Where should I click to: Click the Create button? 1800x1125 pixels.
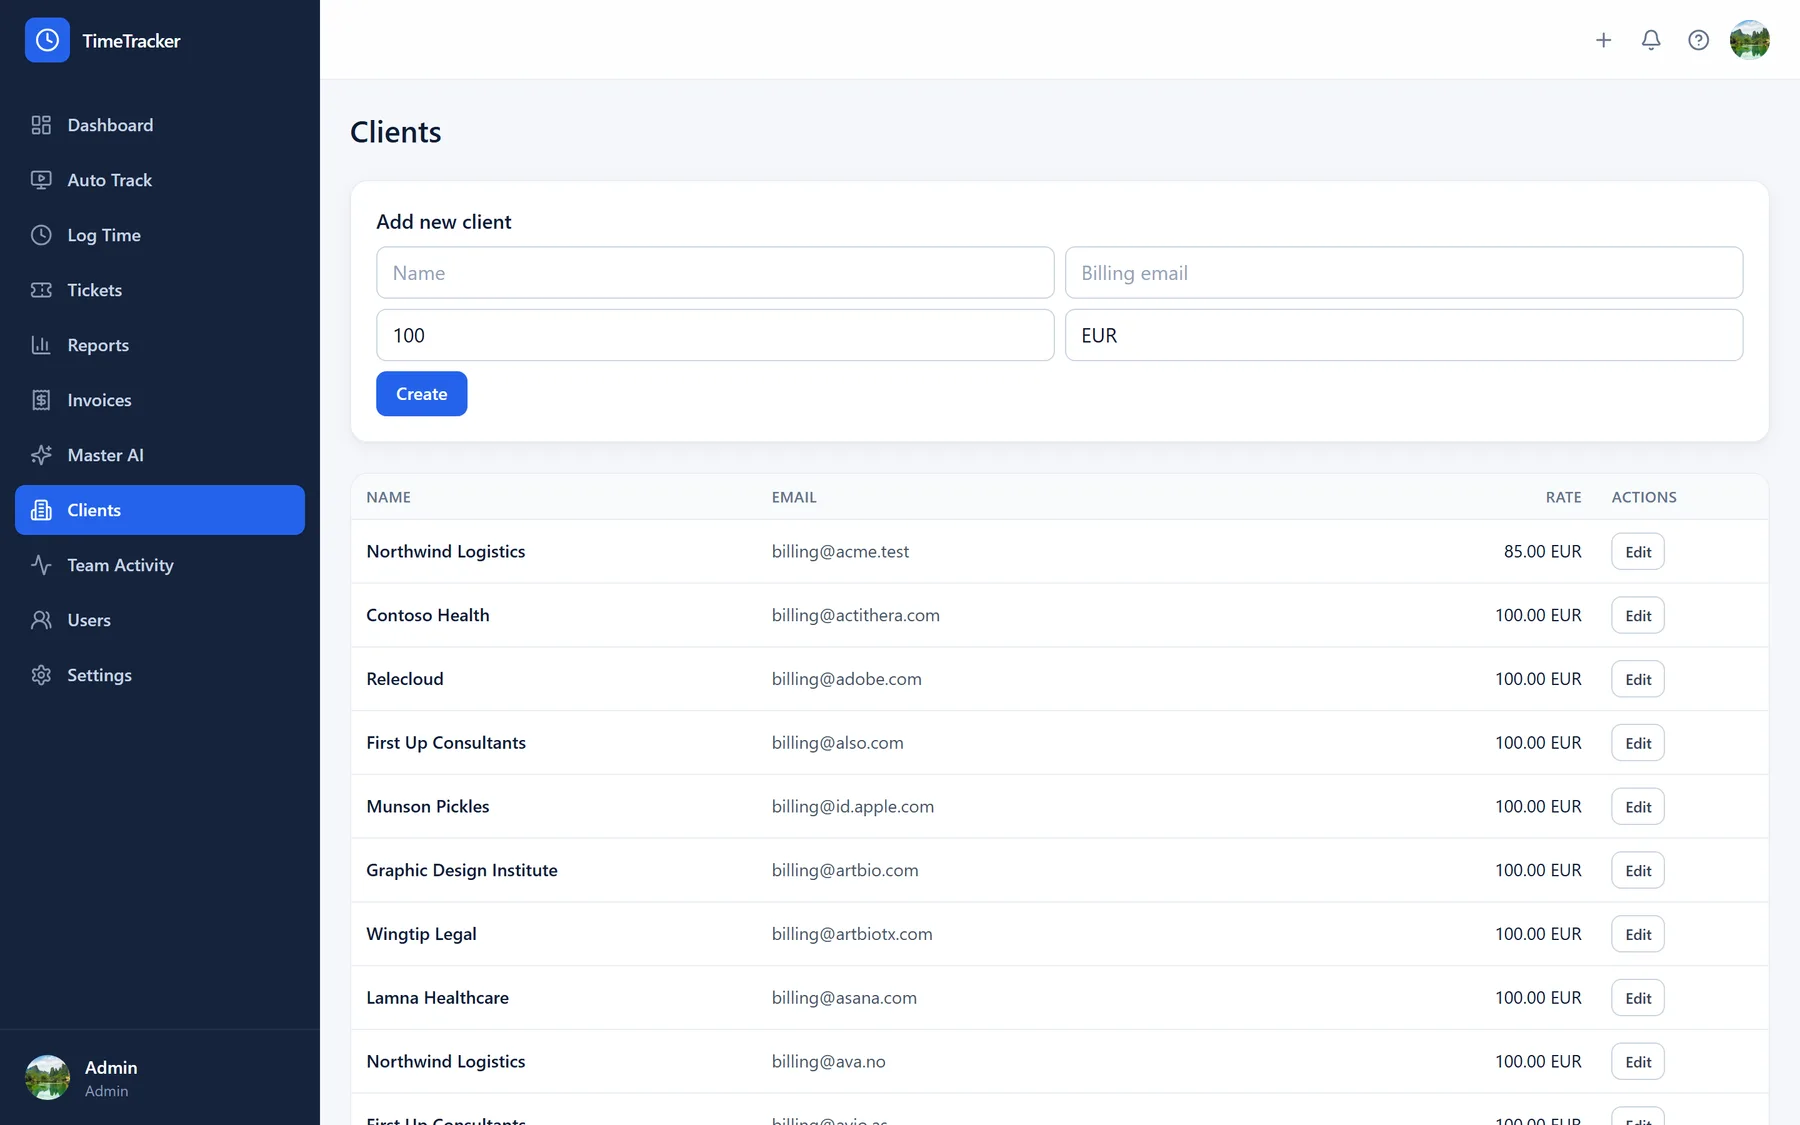pyautogui.click(x=421, y=394)
